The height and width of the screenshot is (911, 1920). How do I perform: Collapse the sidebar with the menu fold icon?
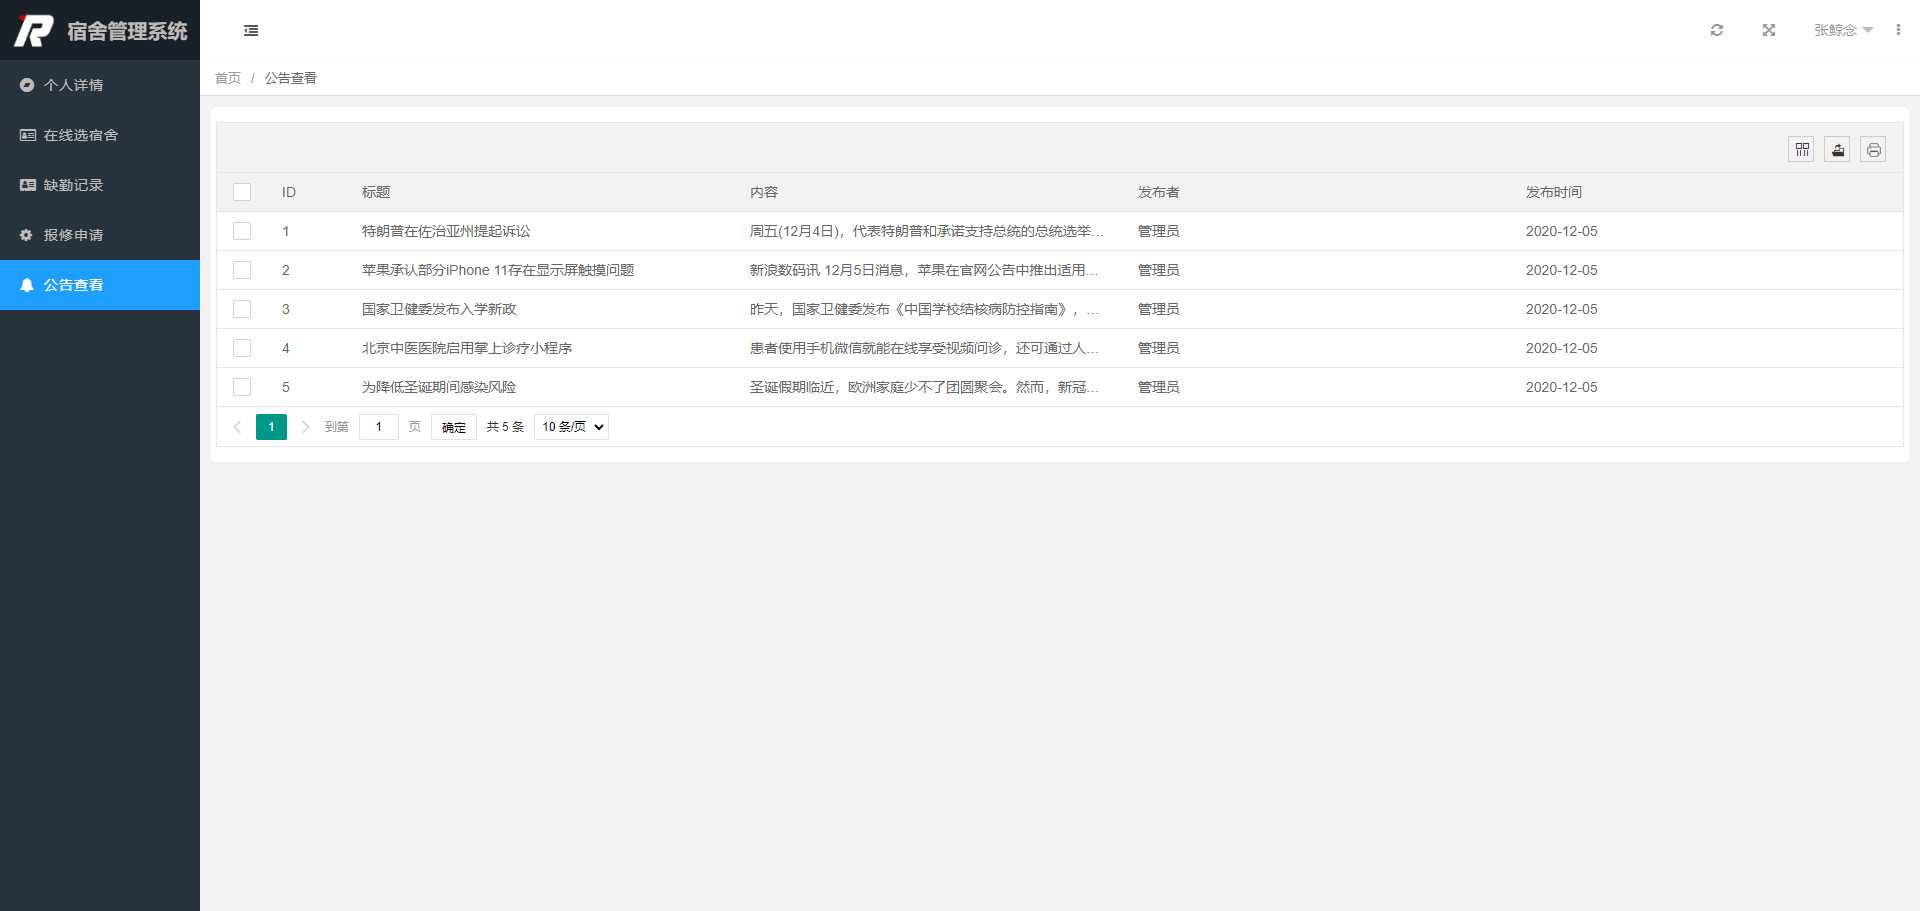tap(251, 31)
